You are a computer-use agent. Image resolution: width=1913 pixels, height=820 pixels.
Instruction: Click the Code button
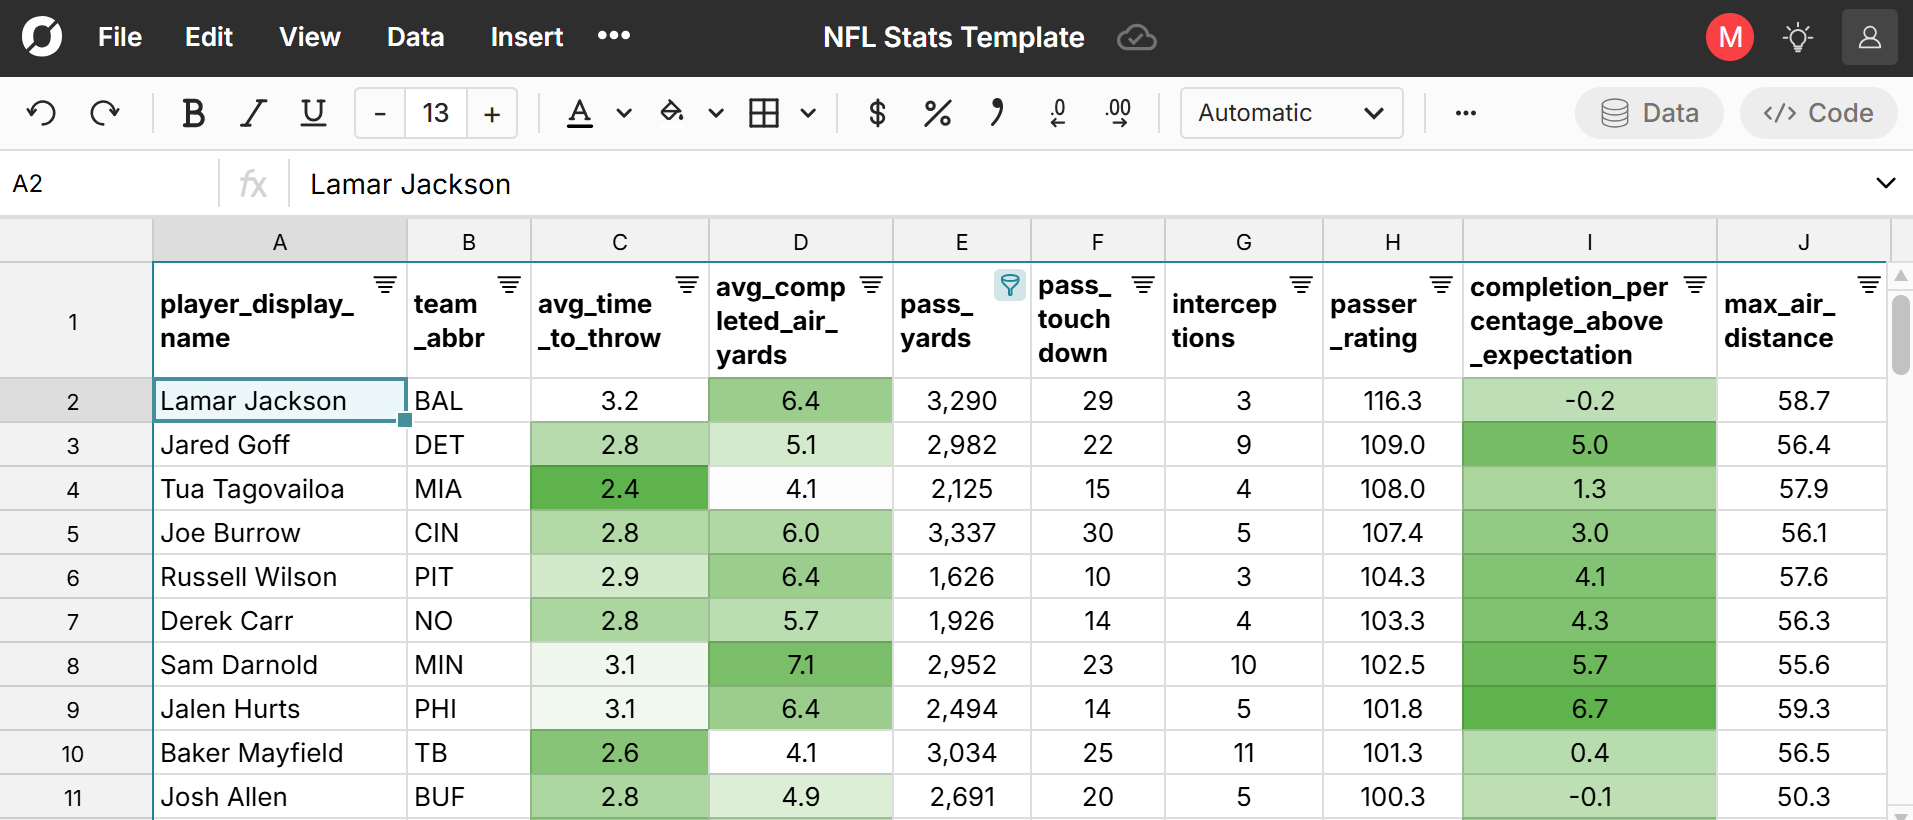[1818, 113]
